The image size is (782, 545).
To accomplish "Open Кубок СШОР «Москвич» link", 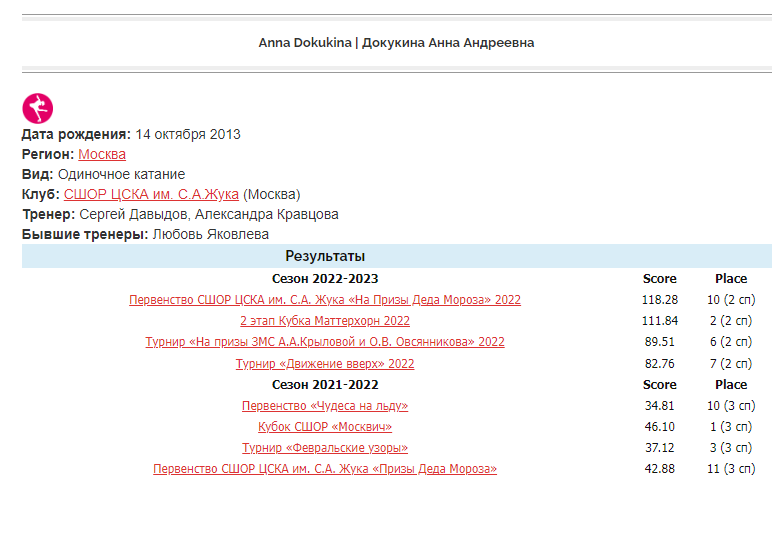I will click(x=325, y=427).
